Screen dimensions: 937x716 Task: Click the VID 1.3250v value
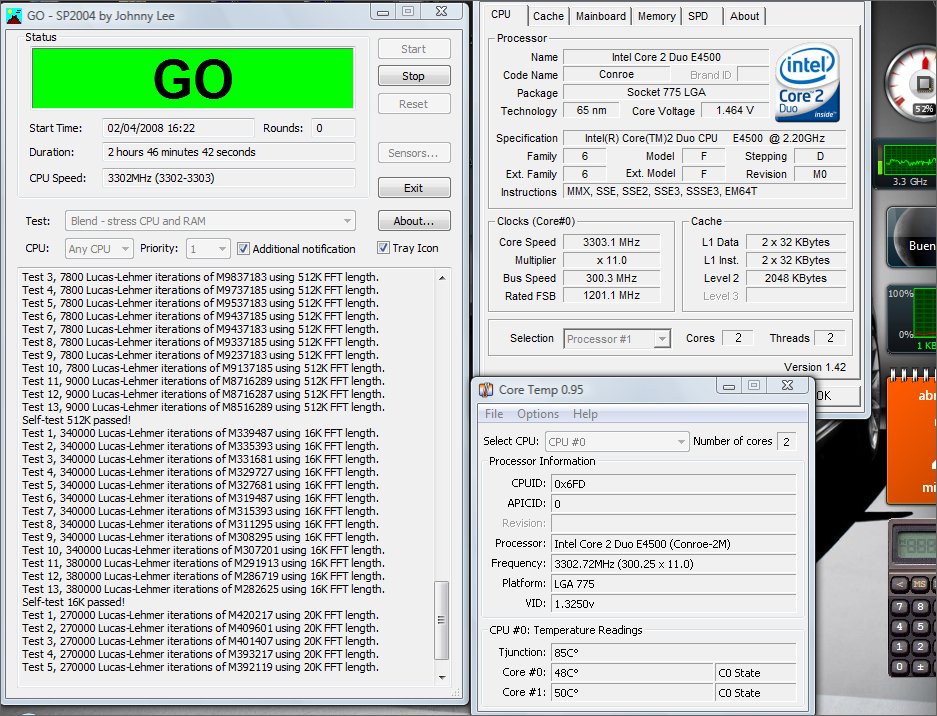(x=673, y=604)
